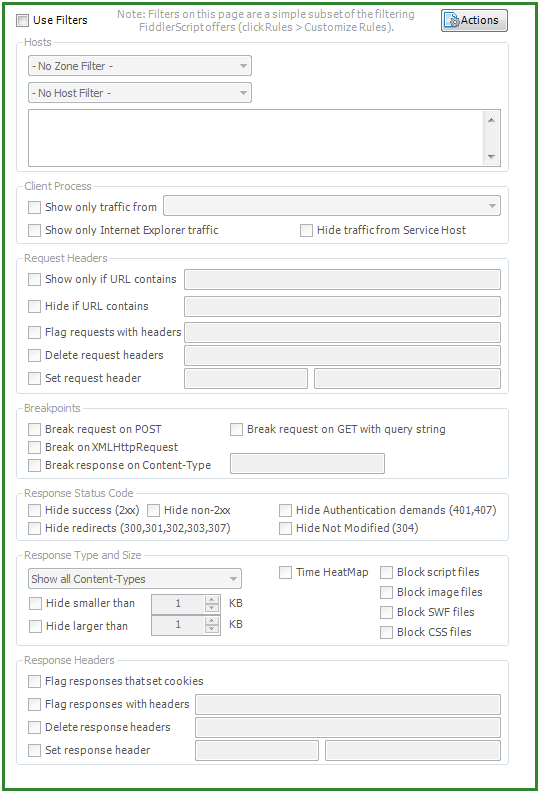This screenshot has height=793, width=541.
Task: Increase the Hide smaller than KB value
Action: click(x=212, y=599)
